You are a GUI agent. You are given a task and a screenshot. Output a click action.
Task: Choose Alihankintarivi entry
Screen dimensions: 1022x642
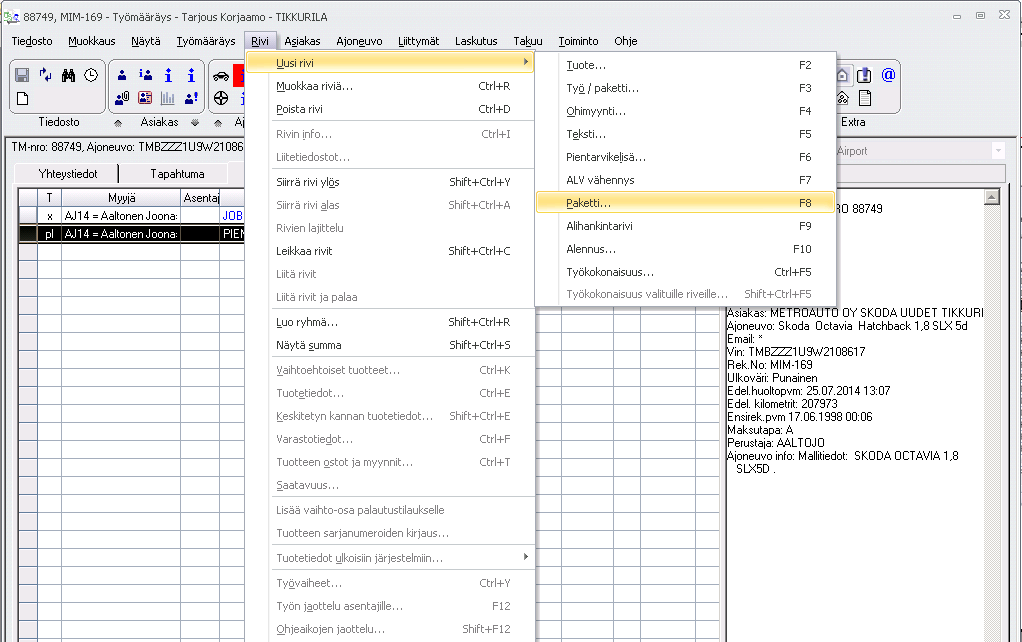(685, 226)
